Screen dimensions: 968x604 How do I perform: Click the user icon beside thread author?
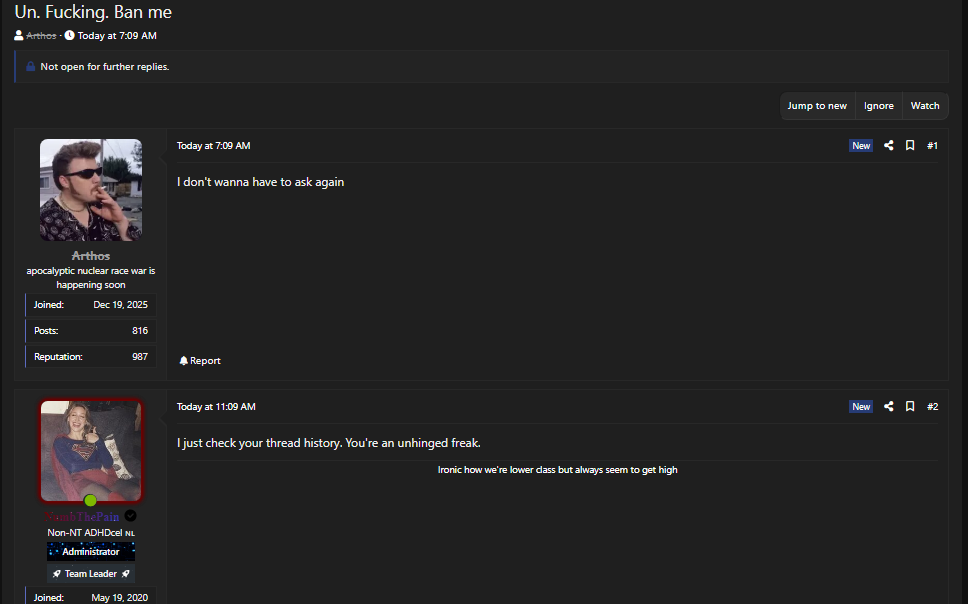click(19, 36)
